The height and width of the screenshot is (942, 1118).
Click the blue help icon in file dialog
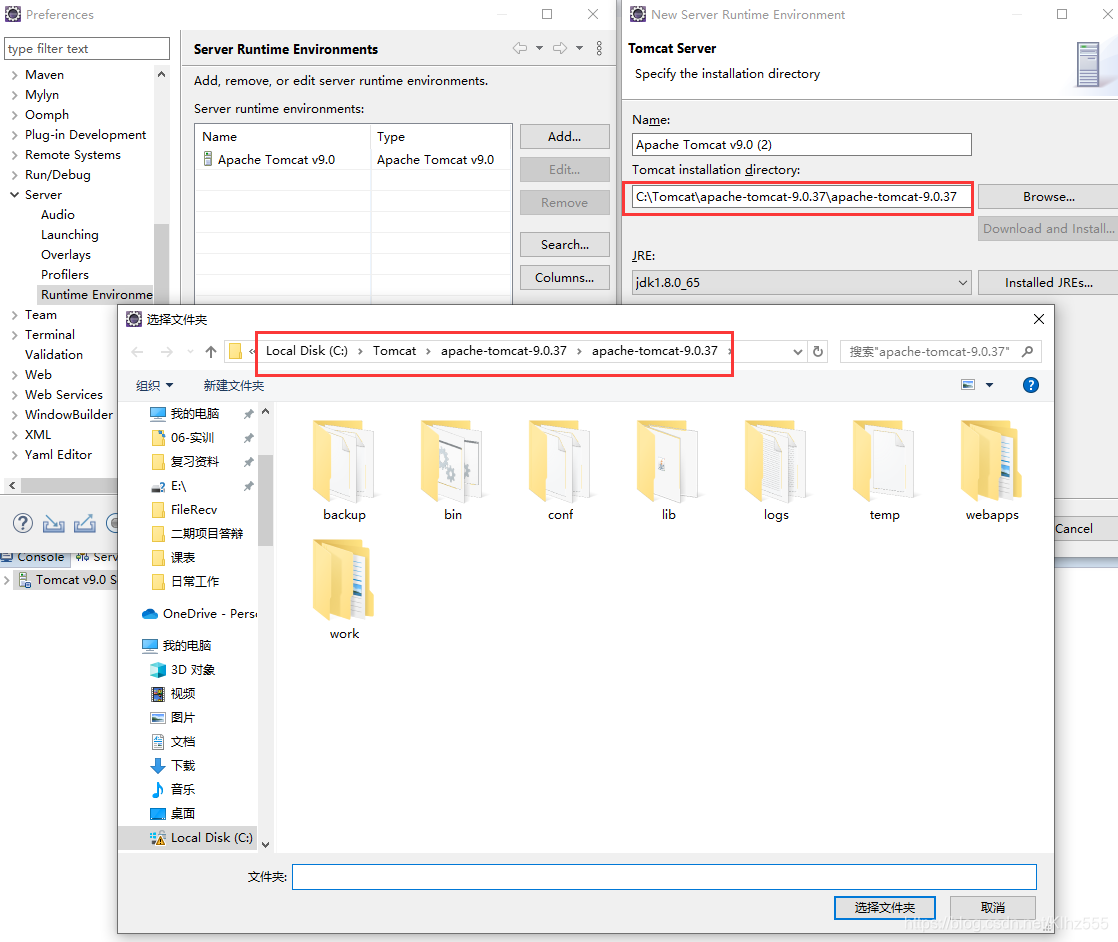(x=1030, y=385)
